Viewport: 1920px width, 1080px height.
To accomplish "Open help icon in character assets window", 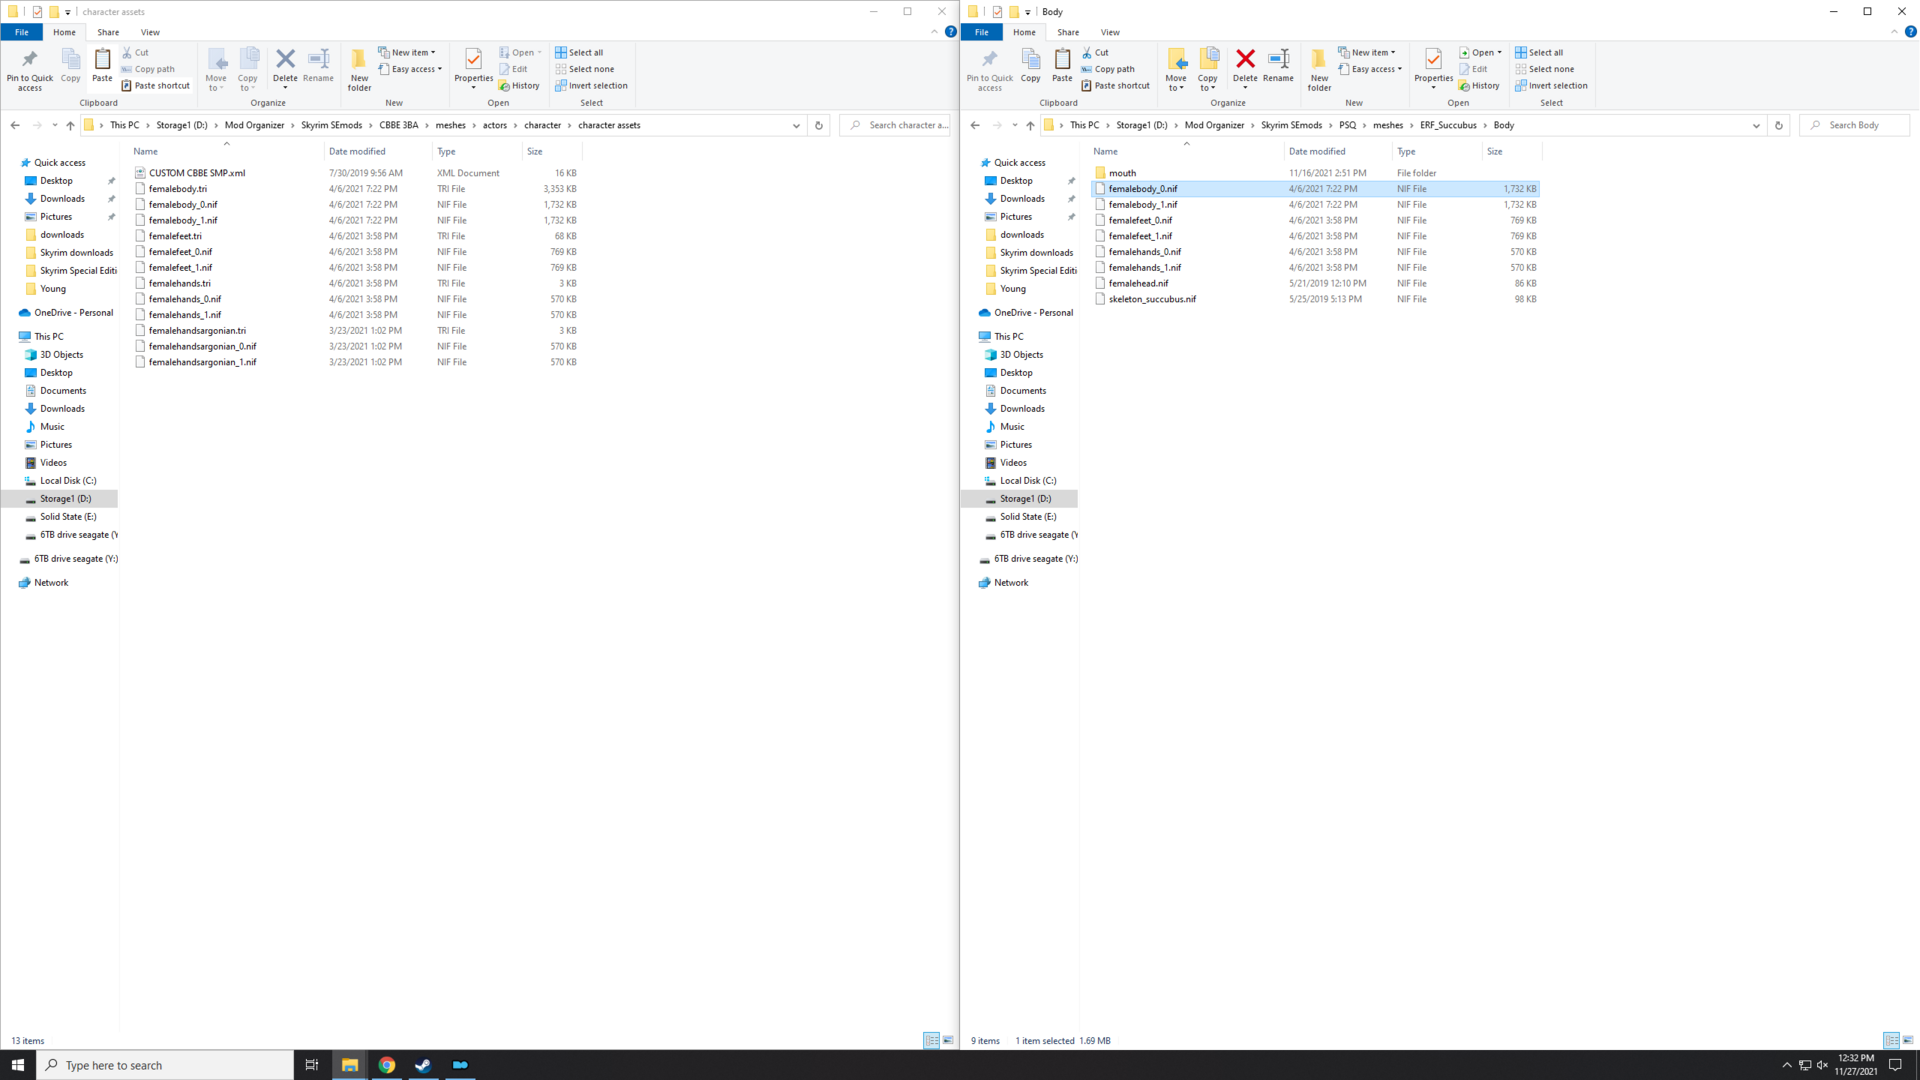I will [951, 32].
